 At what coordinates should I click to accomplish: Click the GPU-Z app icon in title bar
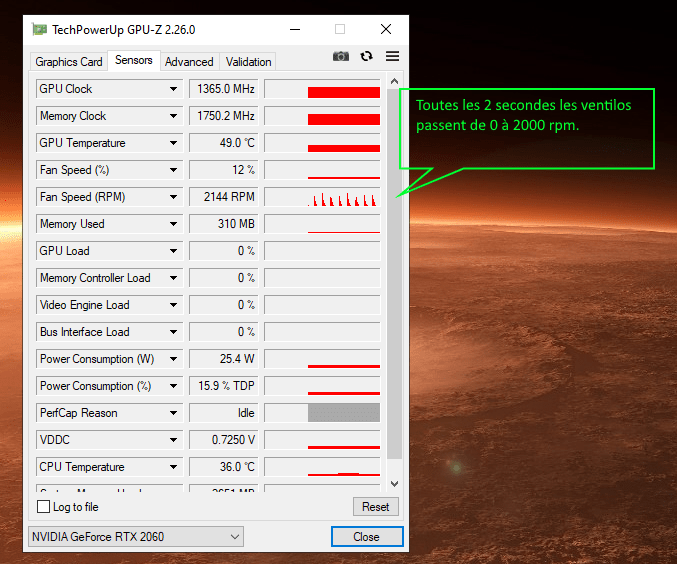[x=39, y=29]
